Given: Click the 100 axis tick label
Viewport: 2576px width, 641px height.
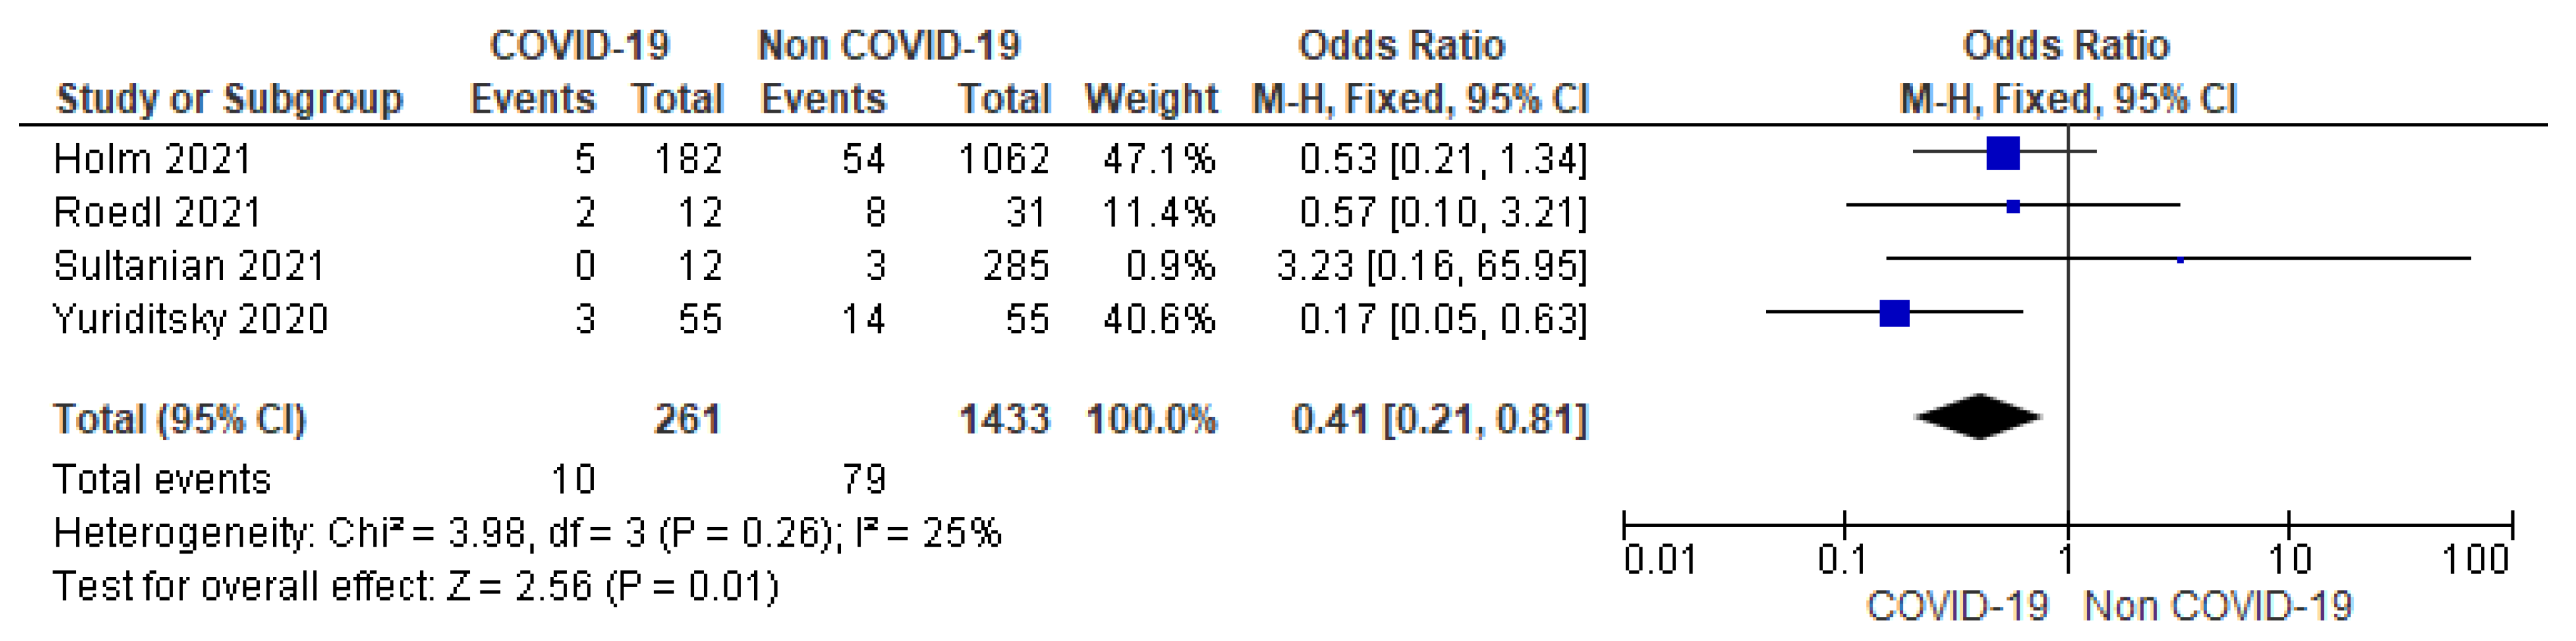Looking at the screenshot, I should pyautogui.click(x=2476, y=560).
